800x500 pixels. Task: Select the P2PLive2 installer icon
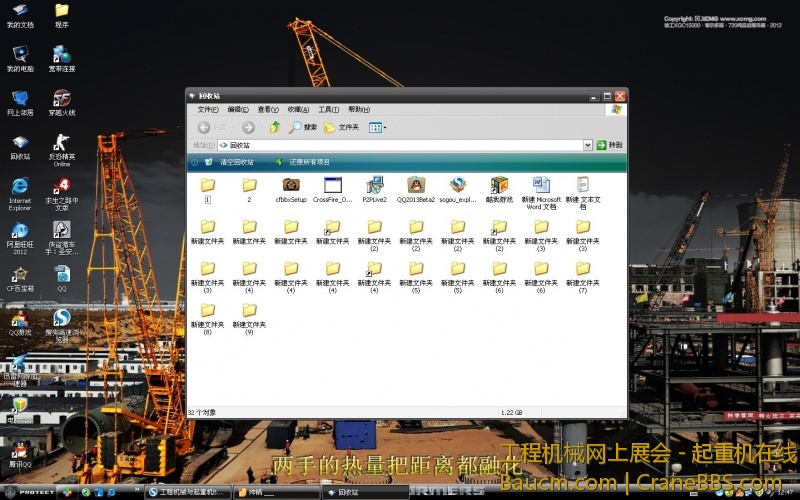tap(375, 185)
